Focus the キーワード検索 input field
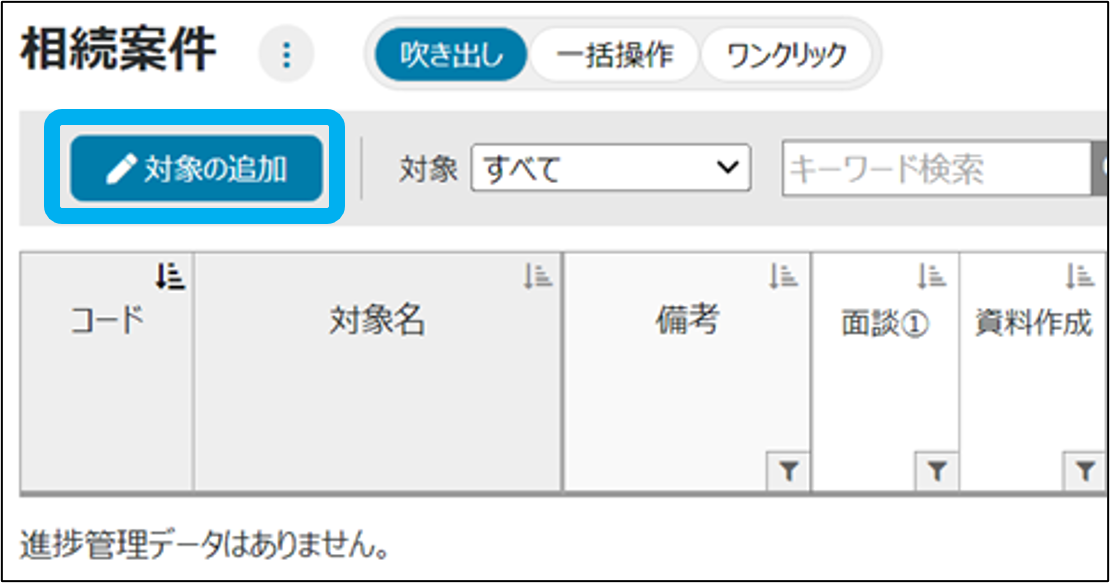This screenshot has width=1110, height=583. [935, 169]
